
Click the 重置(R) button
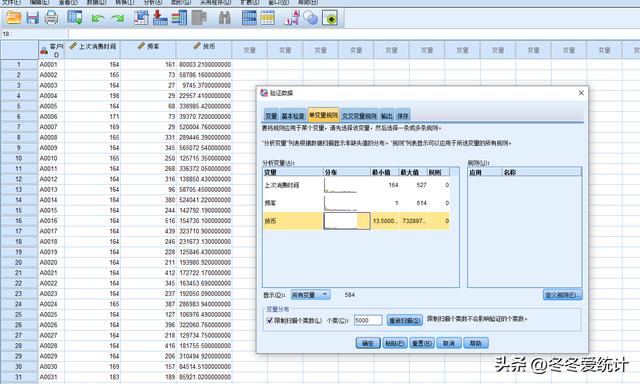click(x=422, y=343)
